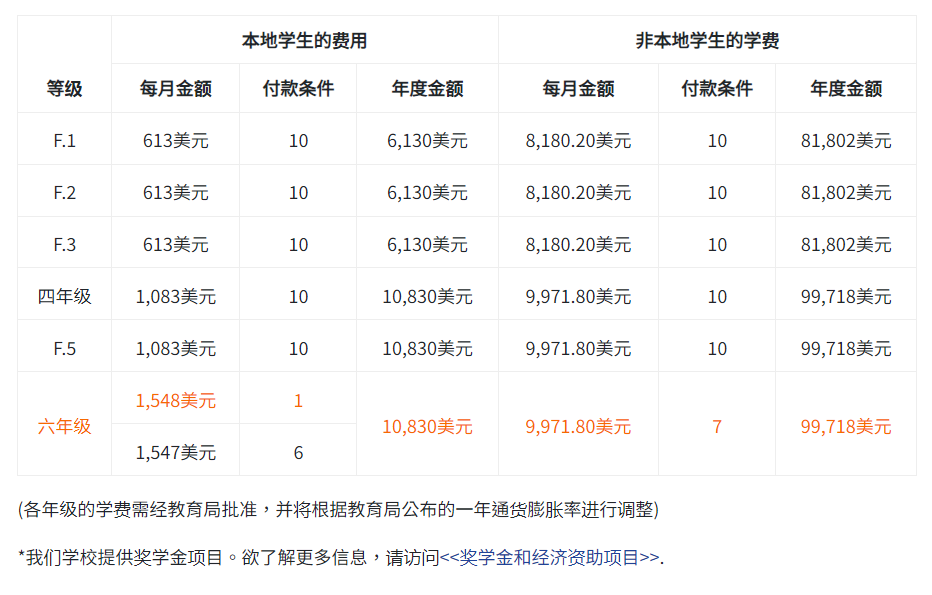This screenshot has width=932, height=595.
Task: Click the orange 10,830美元 annual amount
Action: [x=427, y=426]
